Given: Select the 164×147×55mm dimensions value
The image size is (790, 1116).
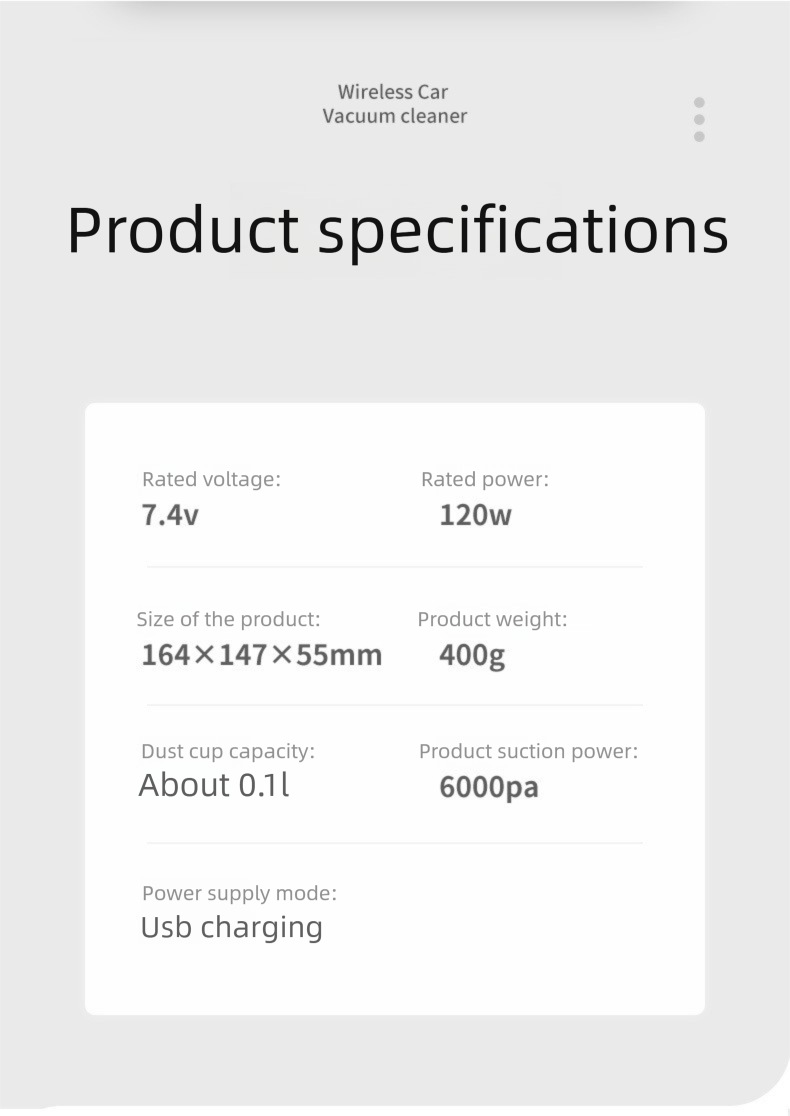Looking at the screenshot, I should point(262,656).
